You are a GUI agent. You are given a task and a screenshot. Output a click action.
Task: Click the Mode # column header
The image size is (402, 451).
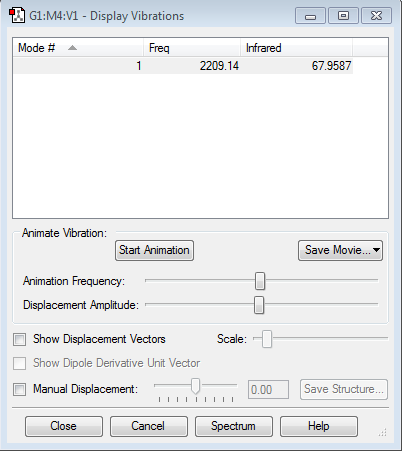point(78,48)
